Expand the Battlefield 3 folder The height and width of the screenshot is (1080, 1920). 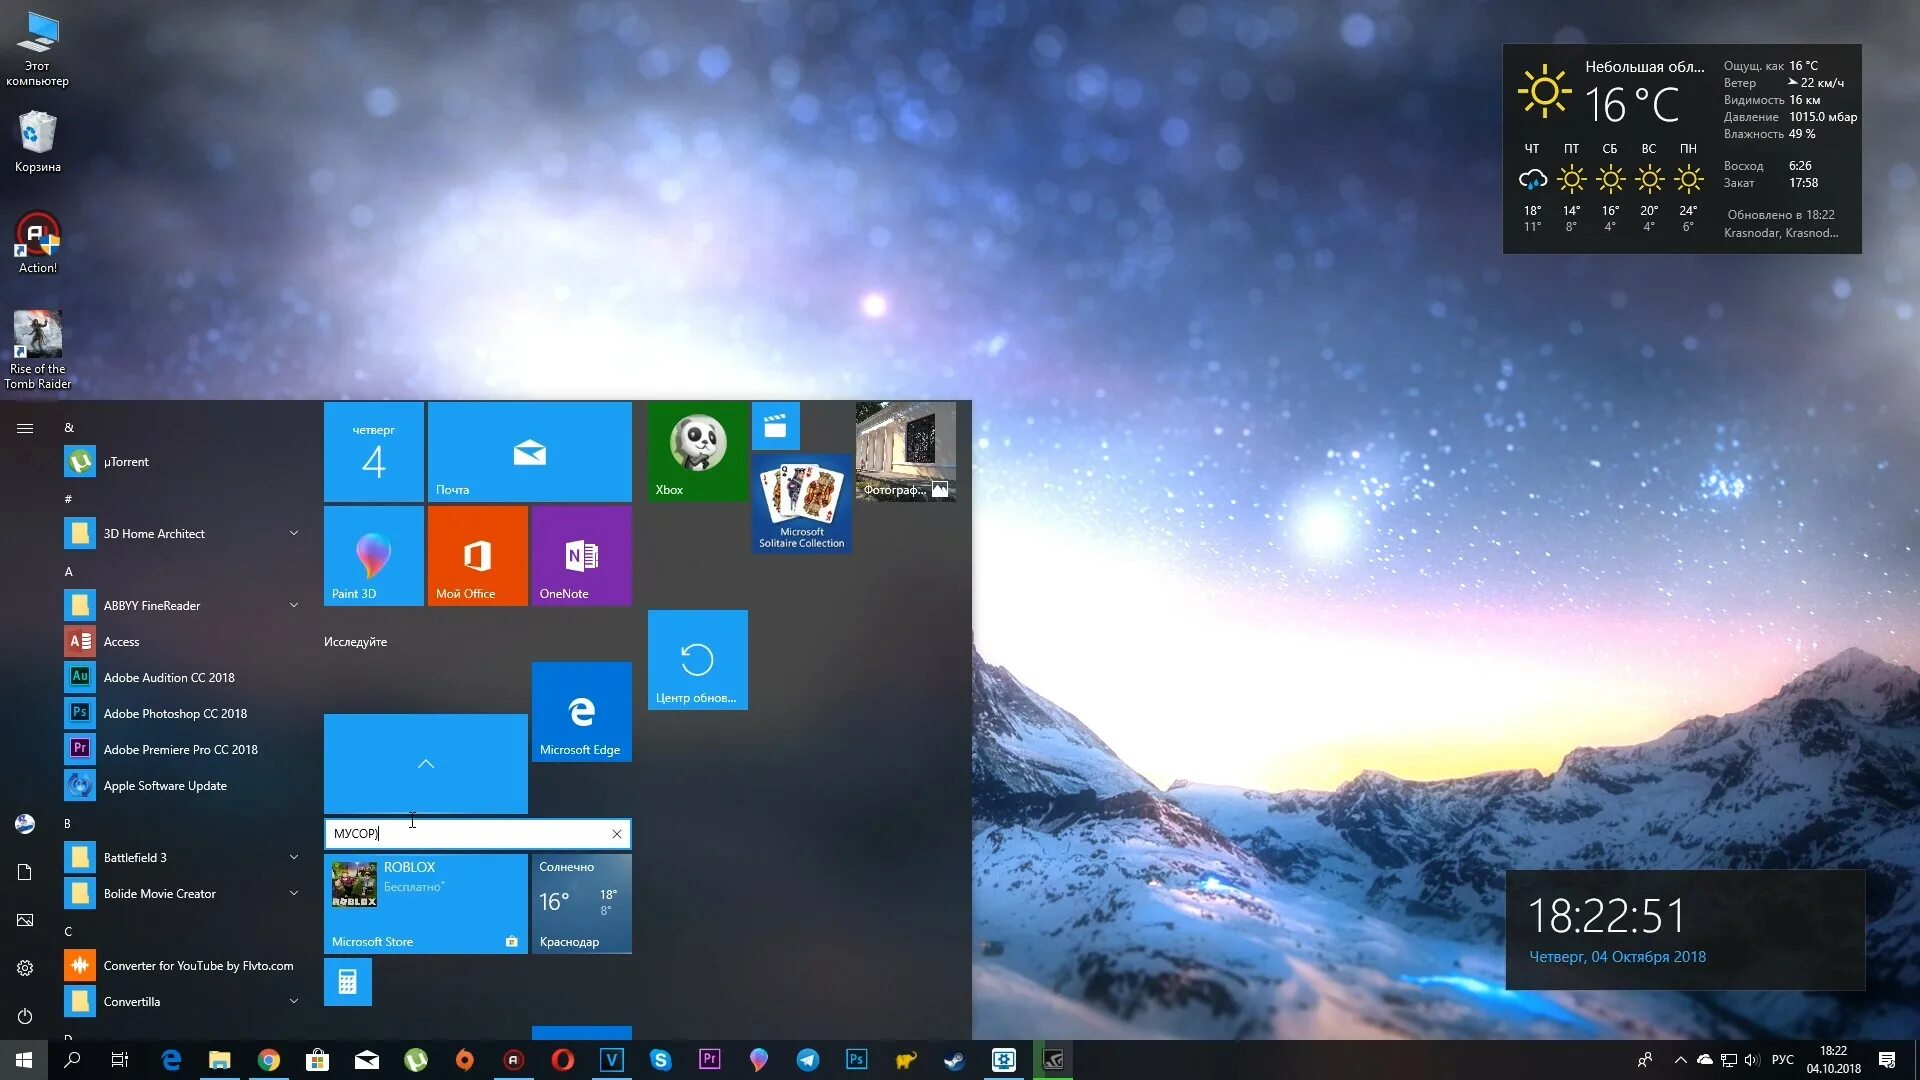click(180, 858)
